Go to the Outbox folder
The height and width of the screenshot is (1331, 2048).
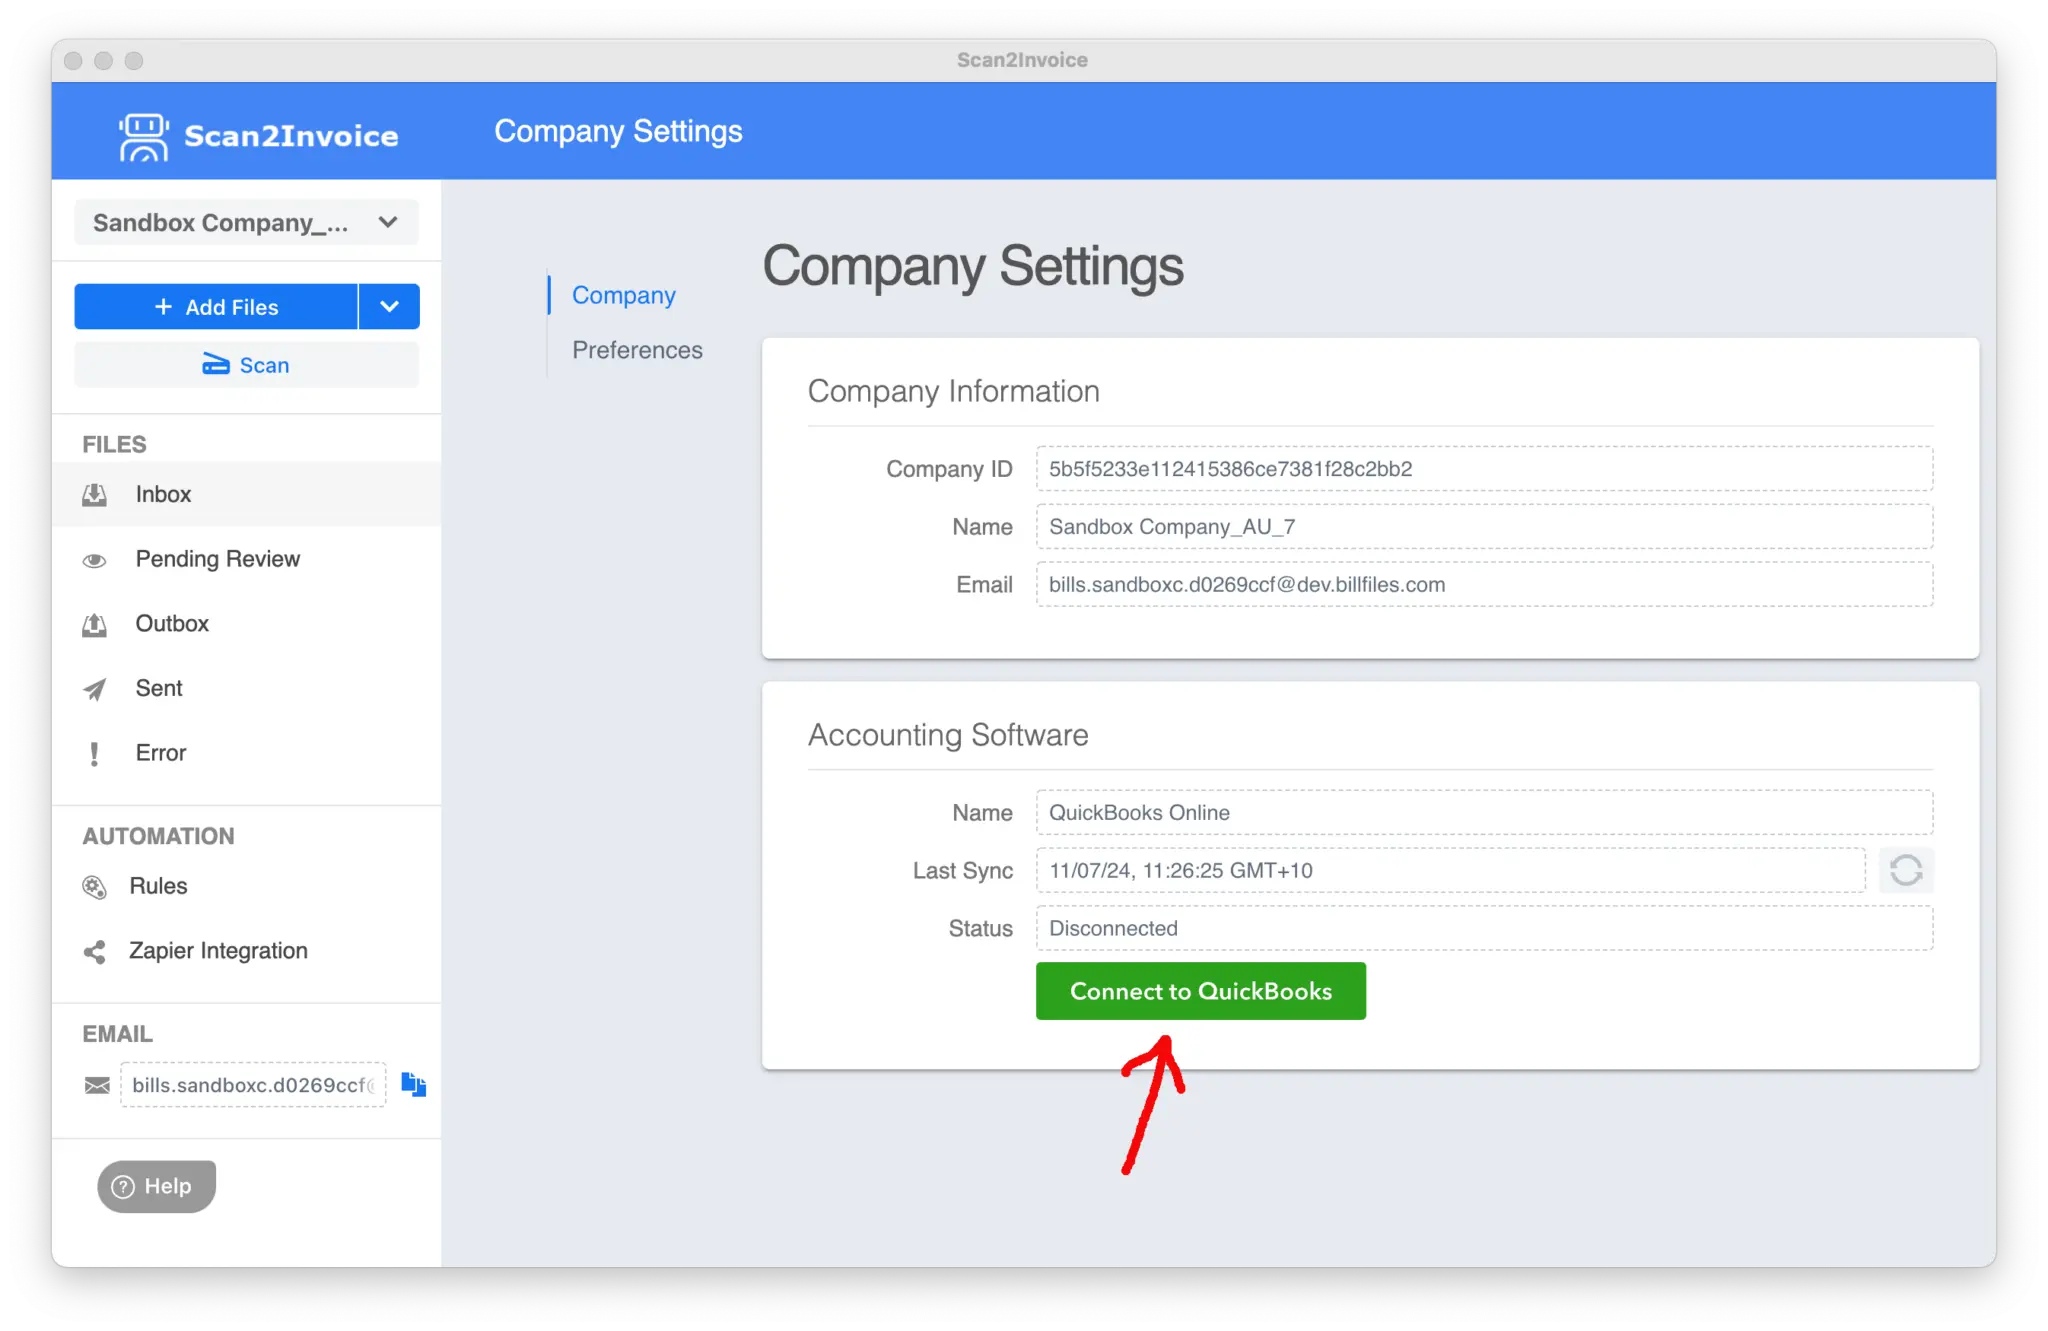click(x=246, y=624)
